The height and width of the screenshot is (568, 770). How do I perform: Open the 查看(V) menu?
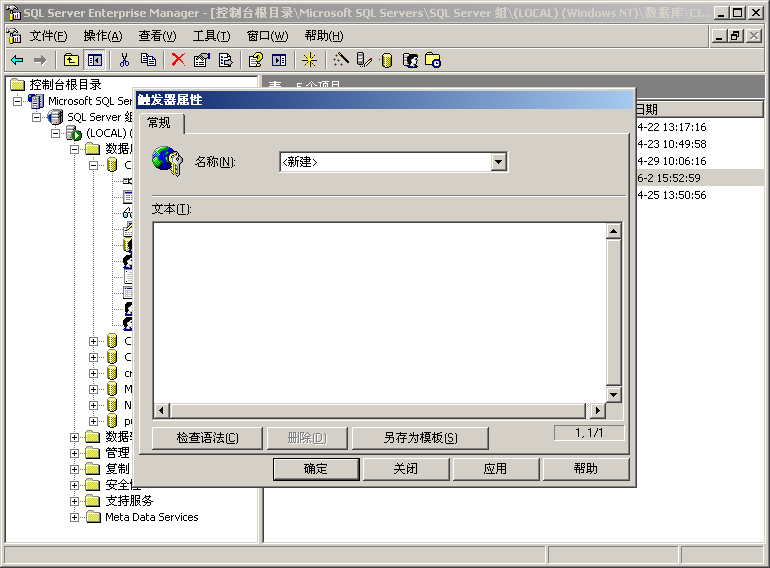tap(157, 36)
